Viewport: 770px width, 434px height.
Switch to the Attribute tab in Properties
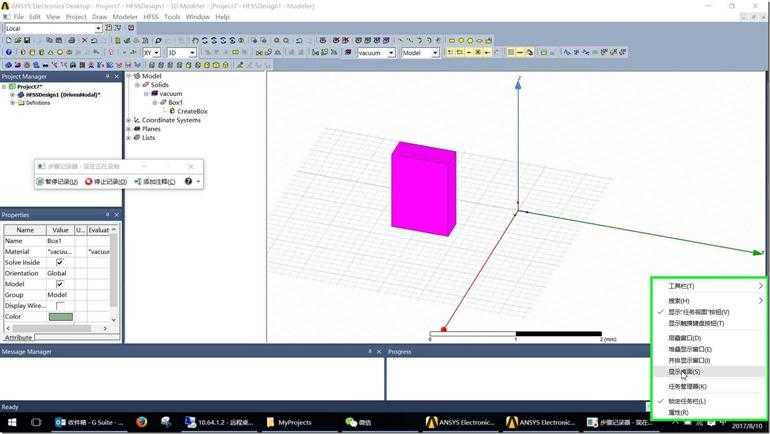[18, 338]
